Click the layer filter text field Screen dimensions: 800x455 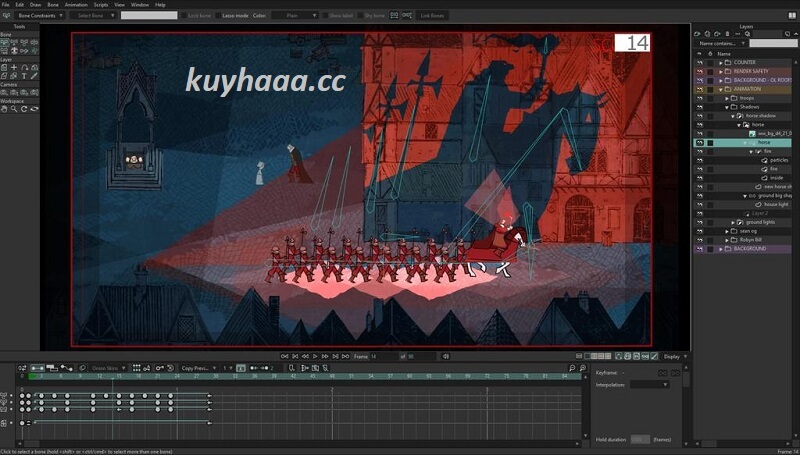(773, 44)
